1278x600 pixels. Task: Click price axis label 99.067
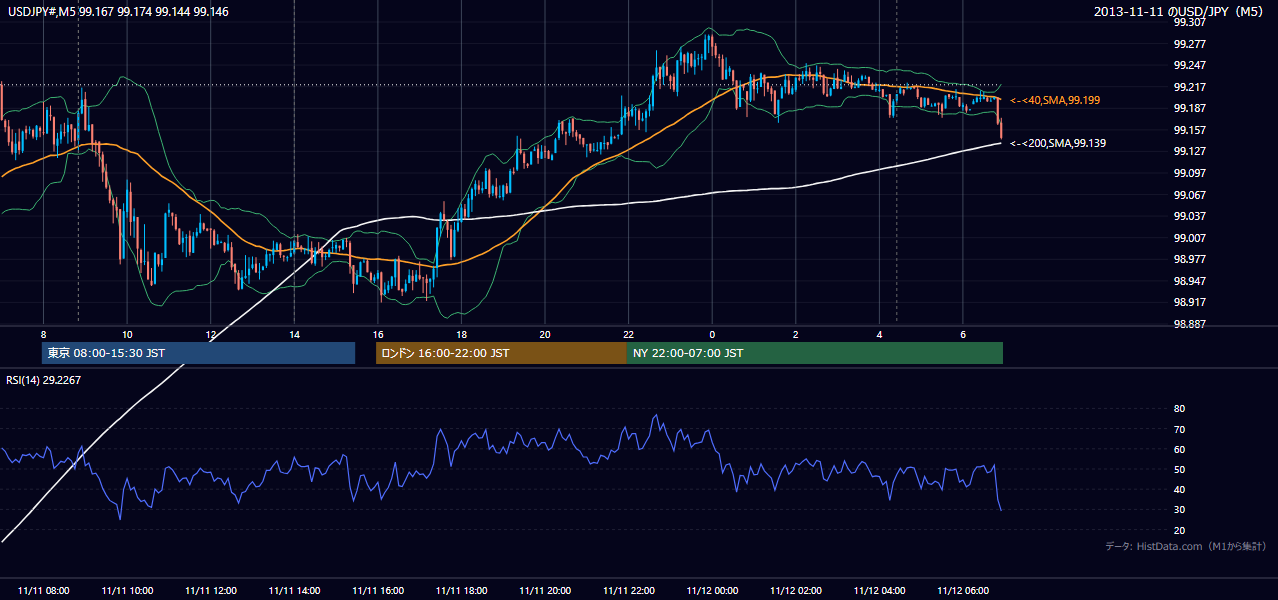click(x=1188, y=194)
